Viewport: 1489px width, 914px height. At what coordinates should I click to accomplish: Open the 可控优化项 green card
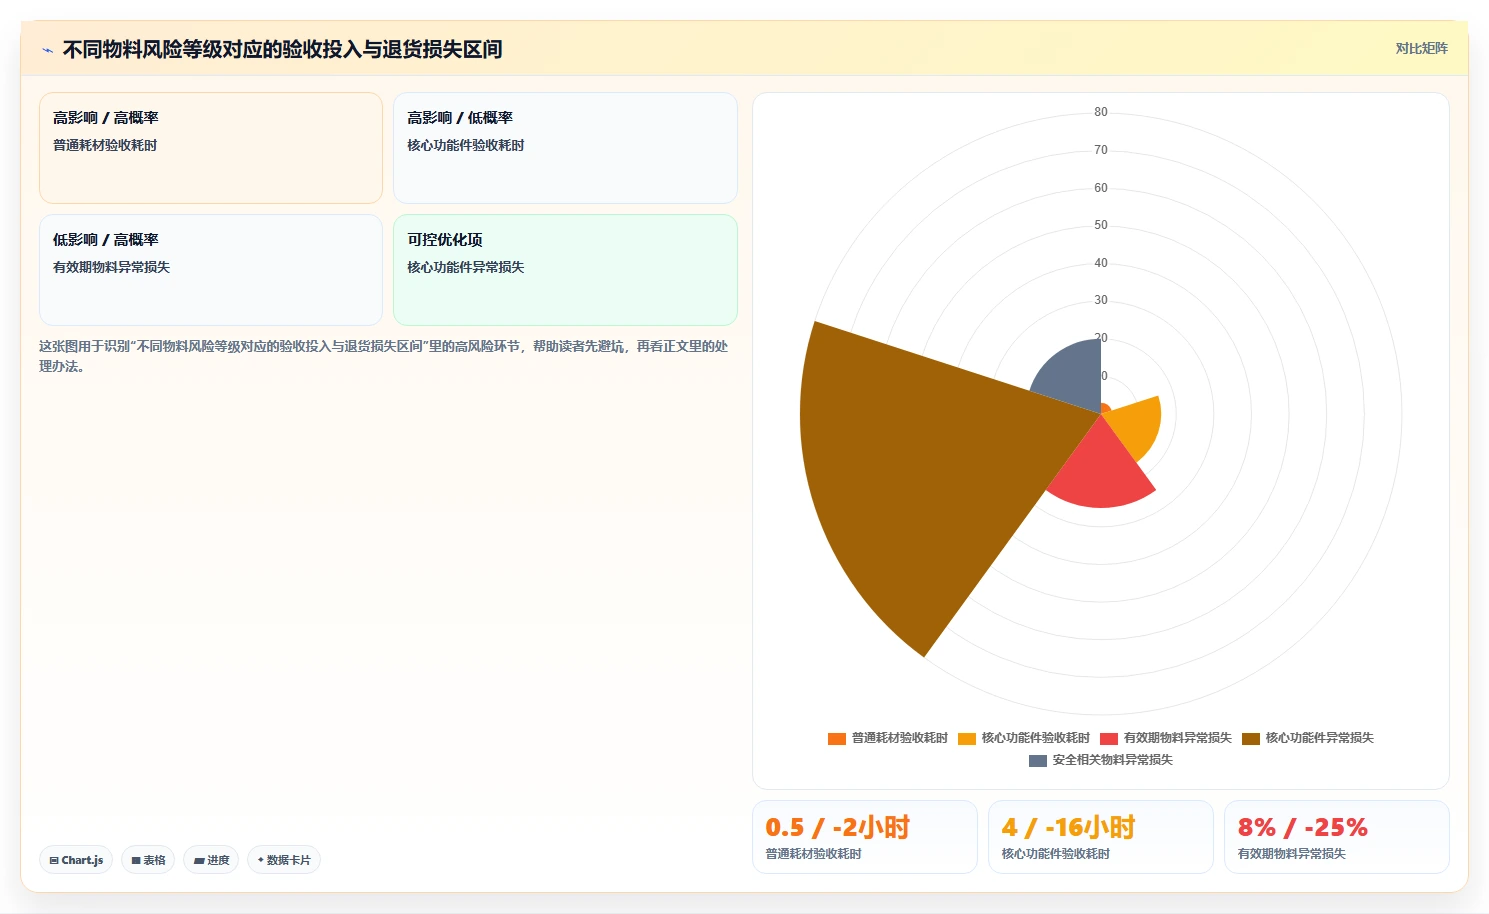[x=565, y=270]
